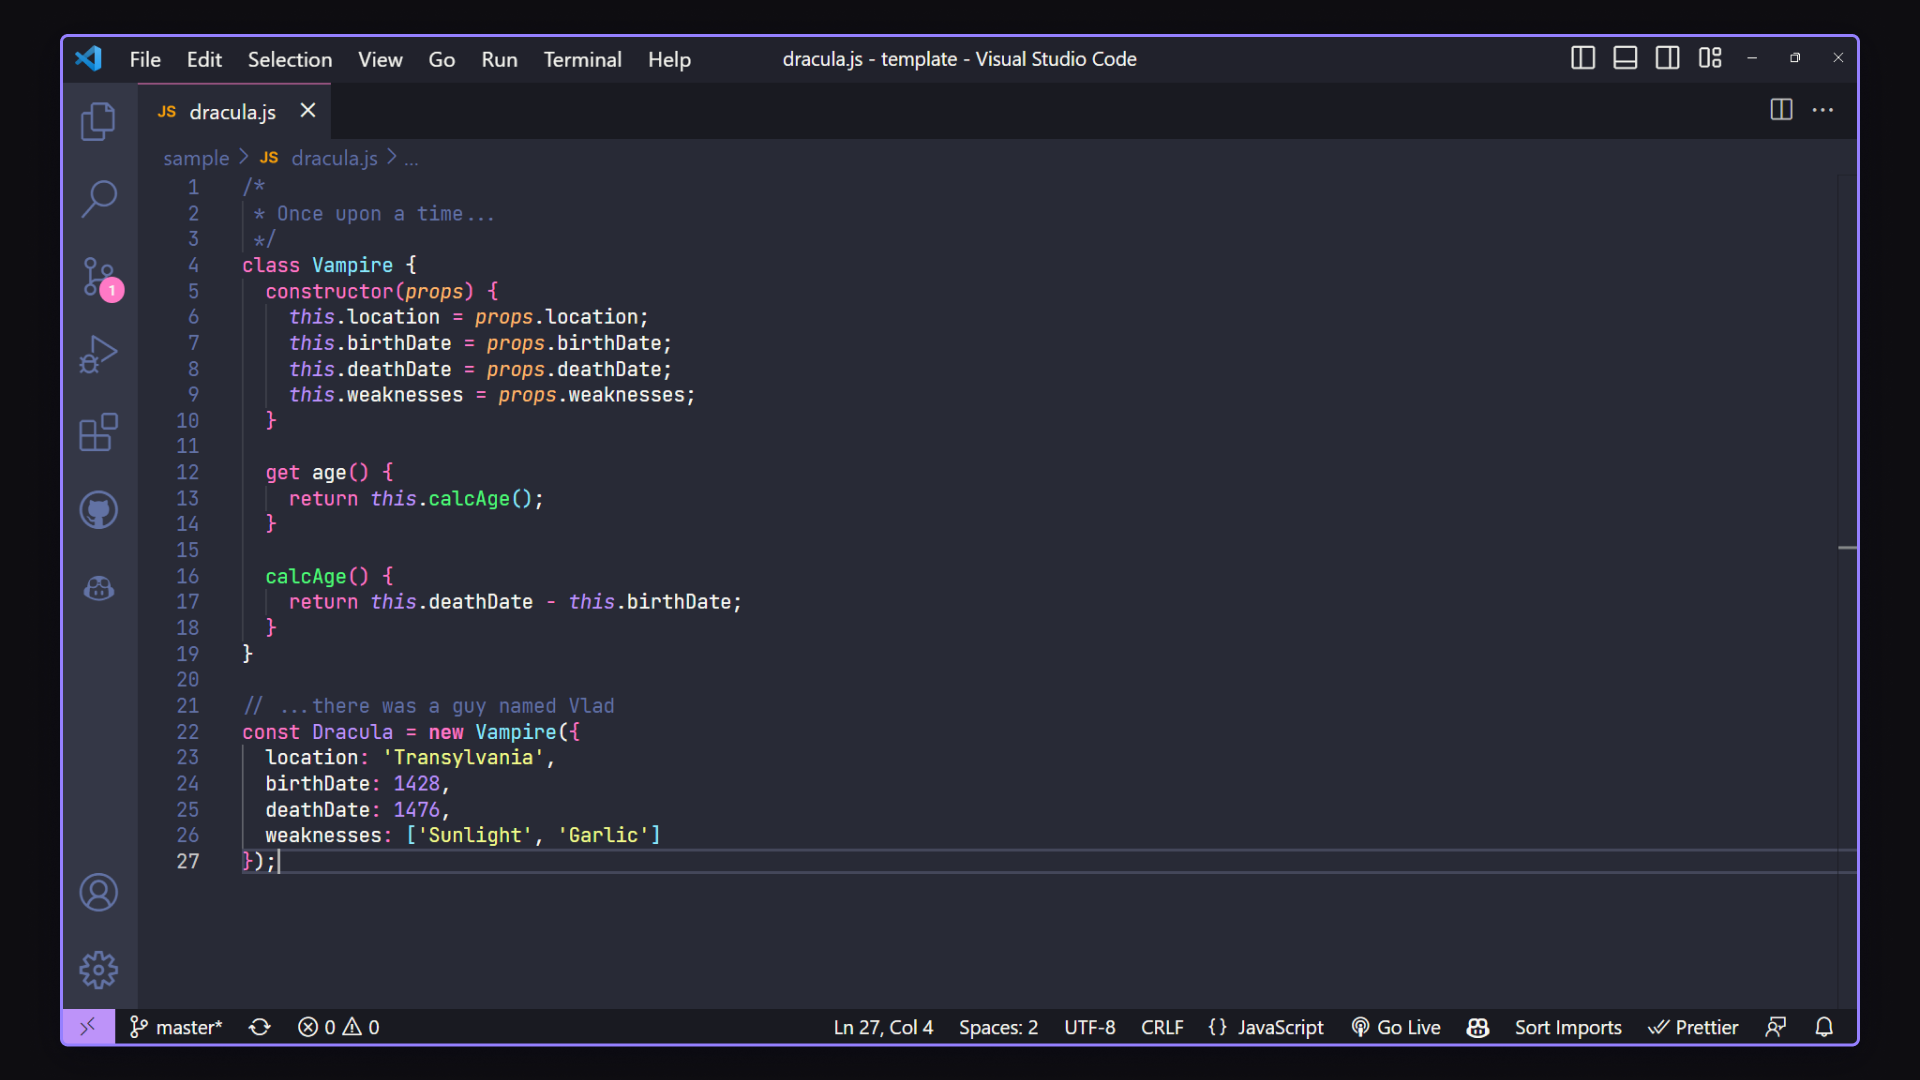Open the GitHub panel icon
Image resolution: width=1920 pixels, height=1080 pixels.
(x=98, y=511)
